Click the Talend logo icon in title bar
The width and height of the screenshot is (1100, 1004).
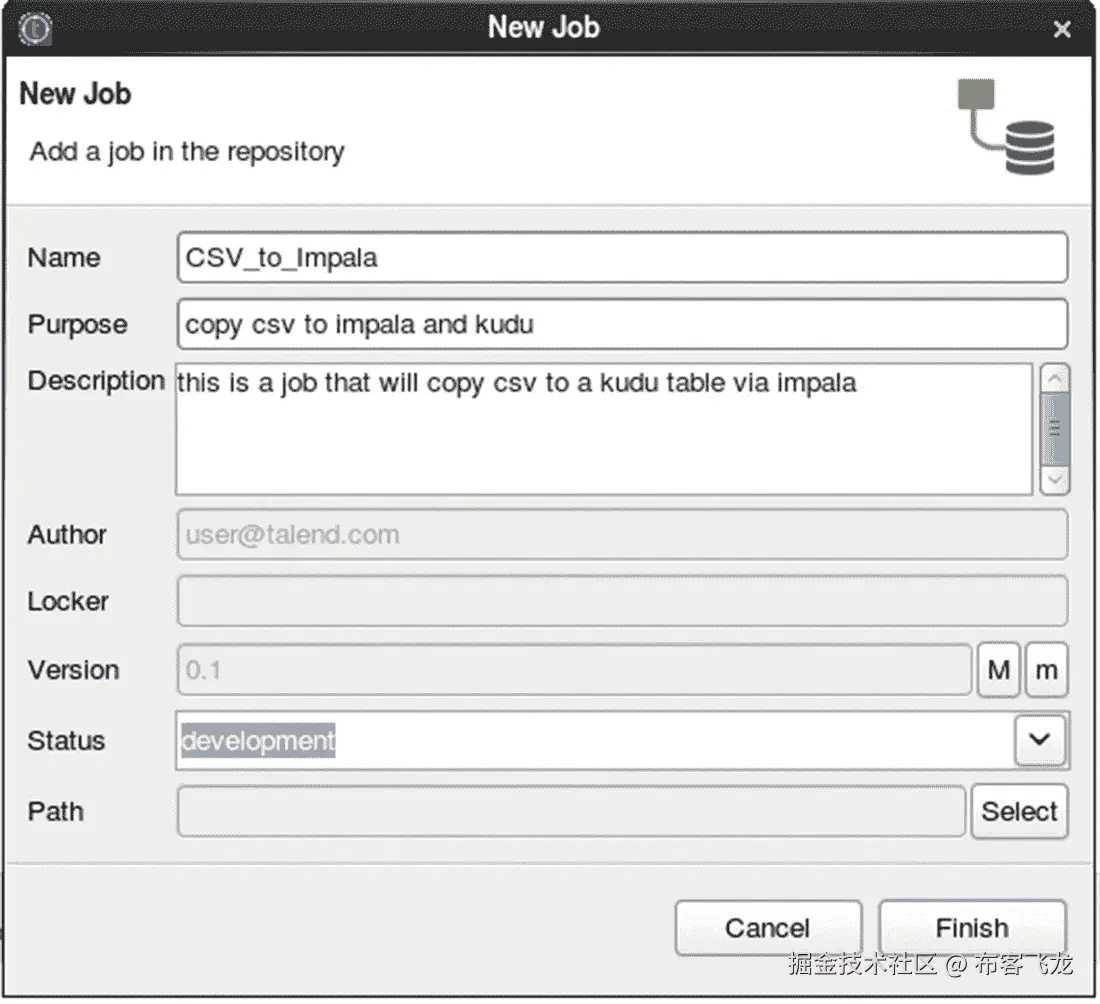(35, 29)
